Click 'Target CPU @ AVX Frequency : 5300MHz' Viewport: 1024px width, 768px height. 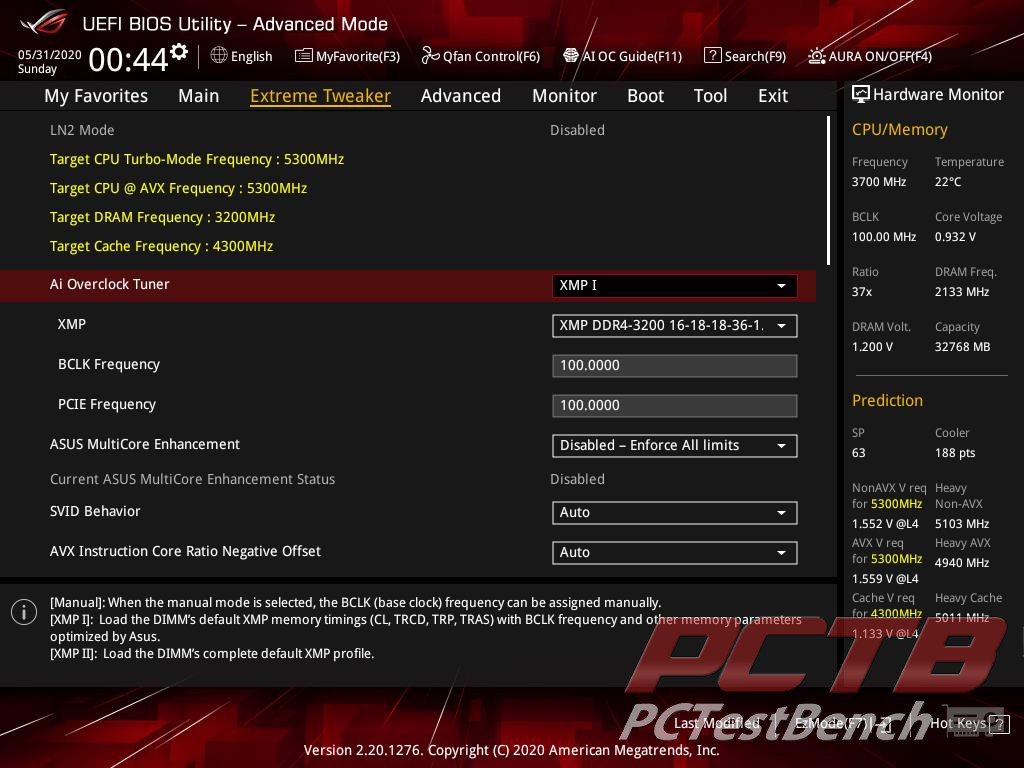[x=178, y=188]
